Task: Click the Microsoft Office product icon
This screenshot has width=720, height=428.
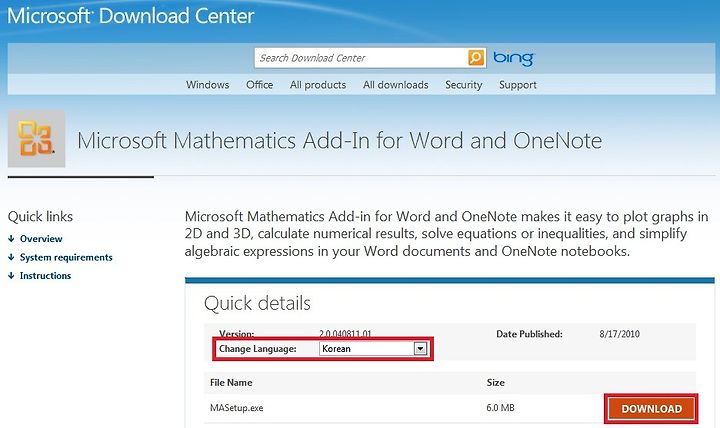Action: [36, 138]
